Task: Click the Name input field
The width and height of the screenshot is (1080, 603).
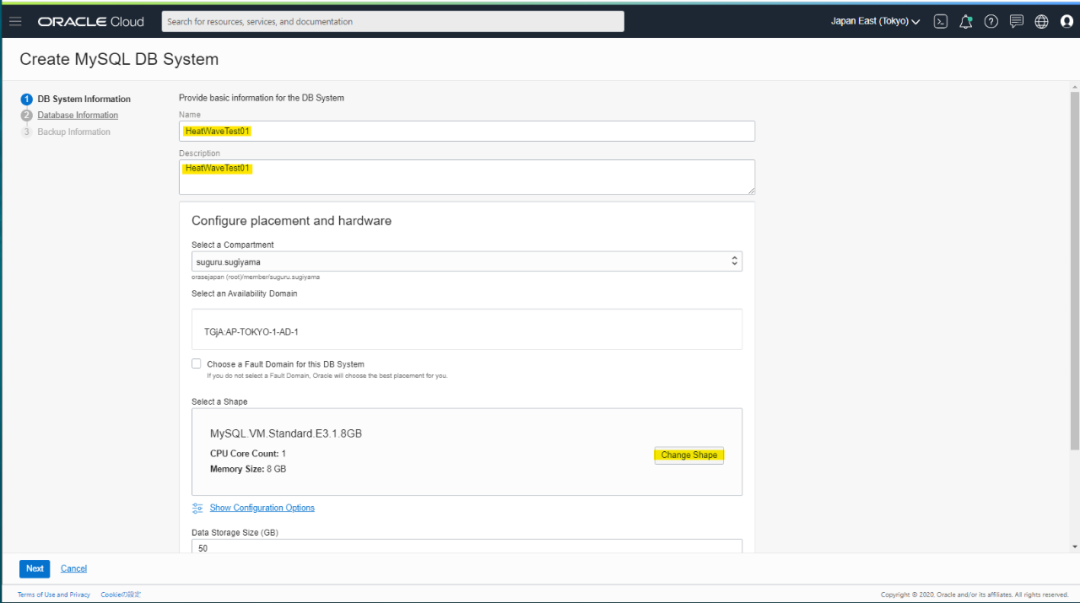Action: (466, 131)
